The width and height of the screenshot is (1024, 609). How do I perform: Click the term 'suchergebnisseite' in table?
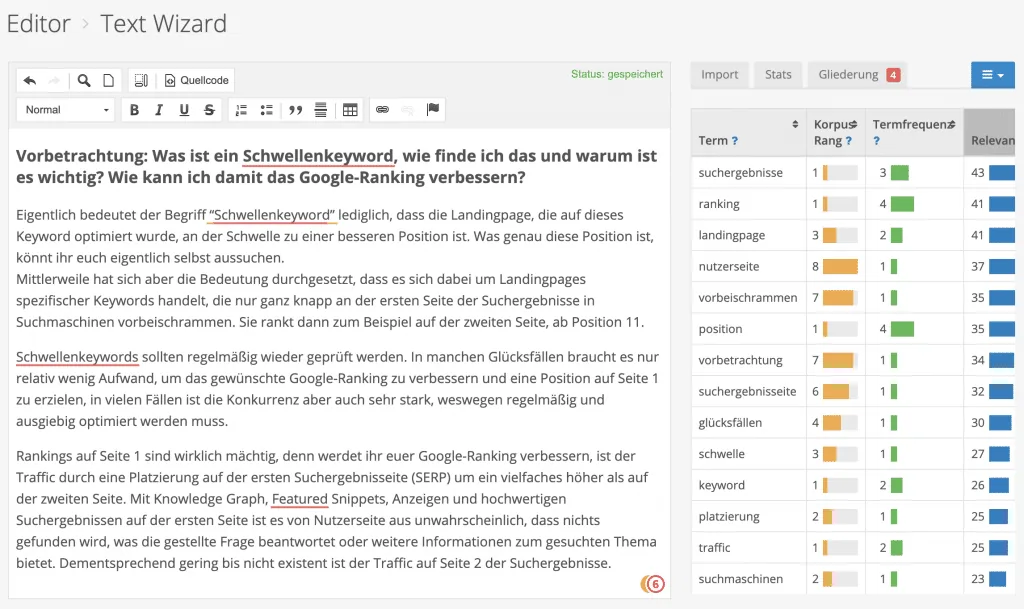(747, 392)
